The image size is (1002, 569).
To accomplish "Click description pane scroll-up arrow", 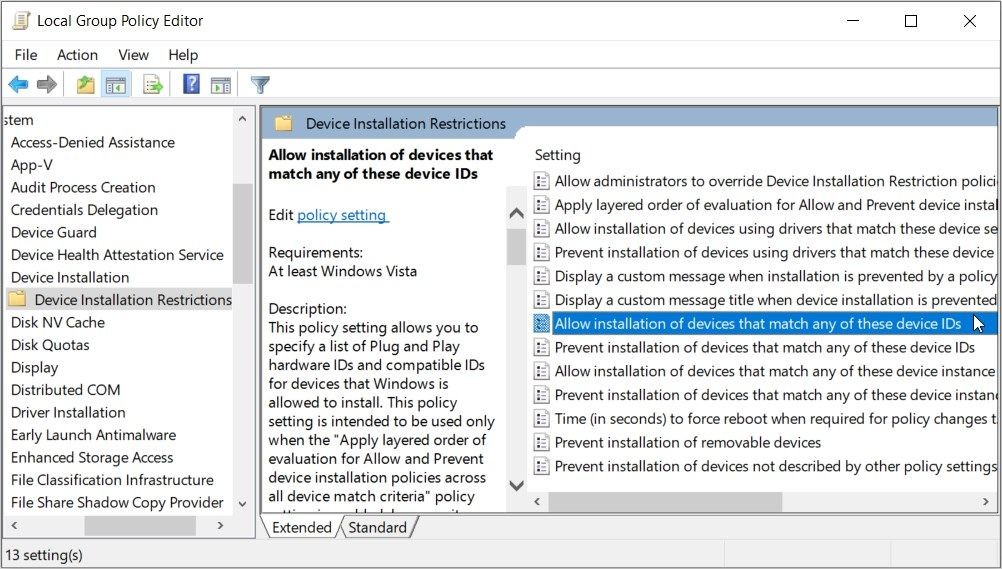I will 516,214.
